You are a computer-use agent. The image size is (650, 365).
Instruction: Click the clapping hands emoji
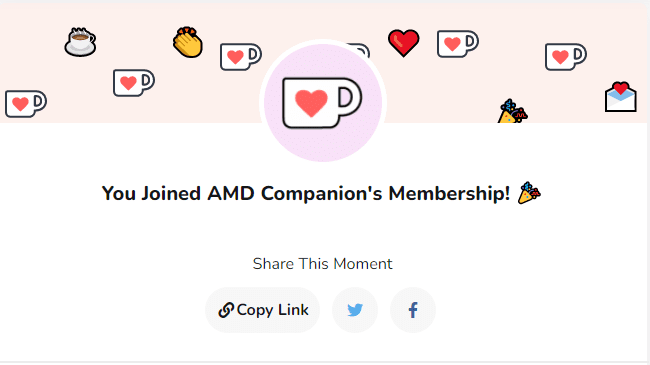pyautogui.click(x=188, y=42)
